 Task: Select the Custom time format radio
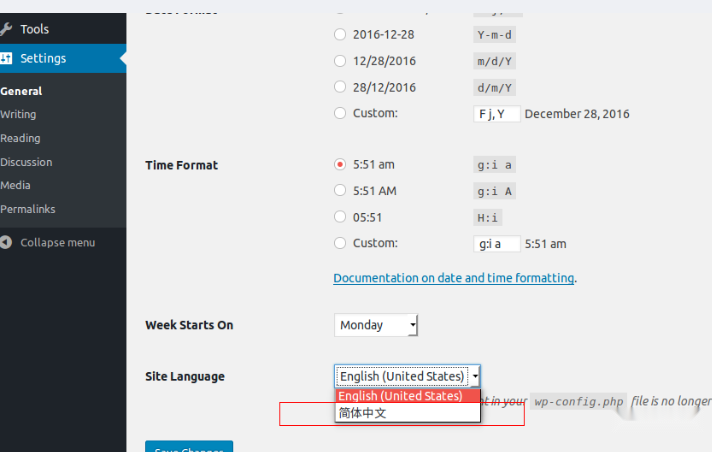click(x=340, y=243)
